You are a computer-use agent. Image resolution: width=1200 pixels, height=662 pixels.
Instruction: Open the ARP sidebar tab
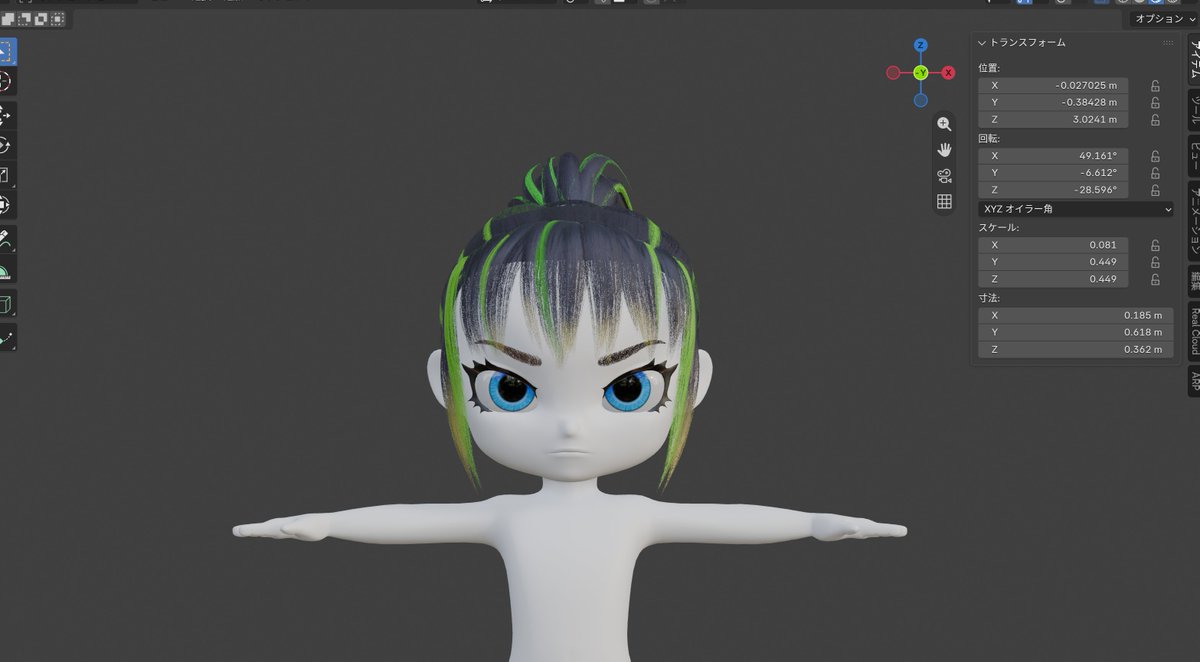point(1193,381)
